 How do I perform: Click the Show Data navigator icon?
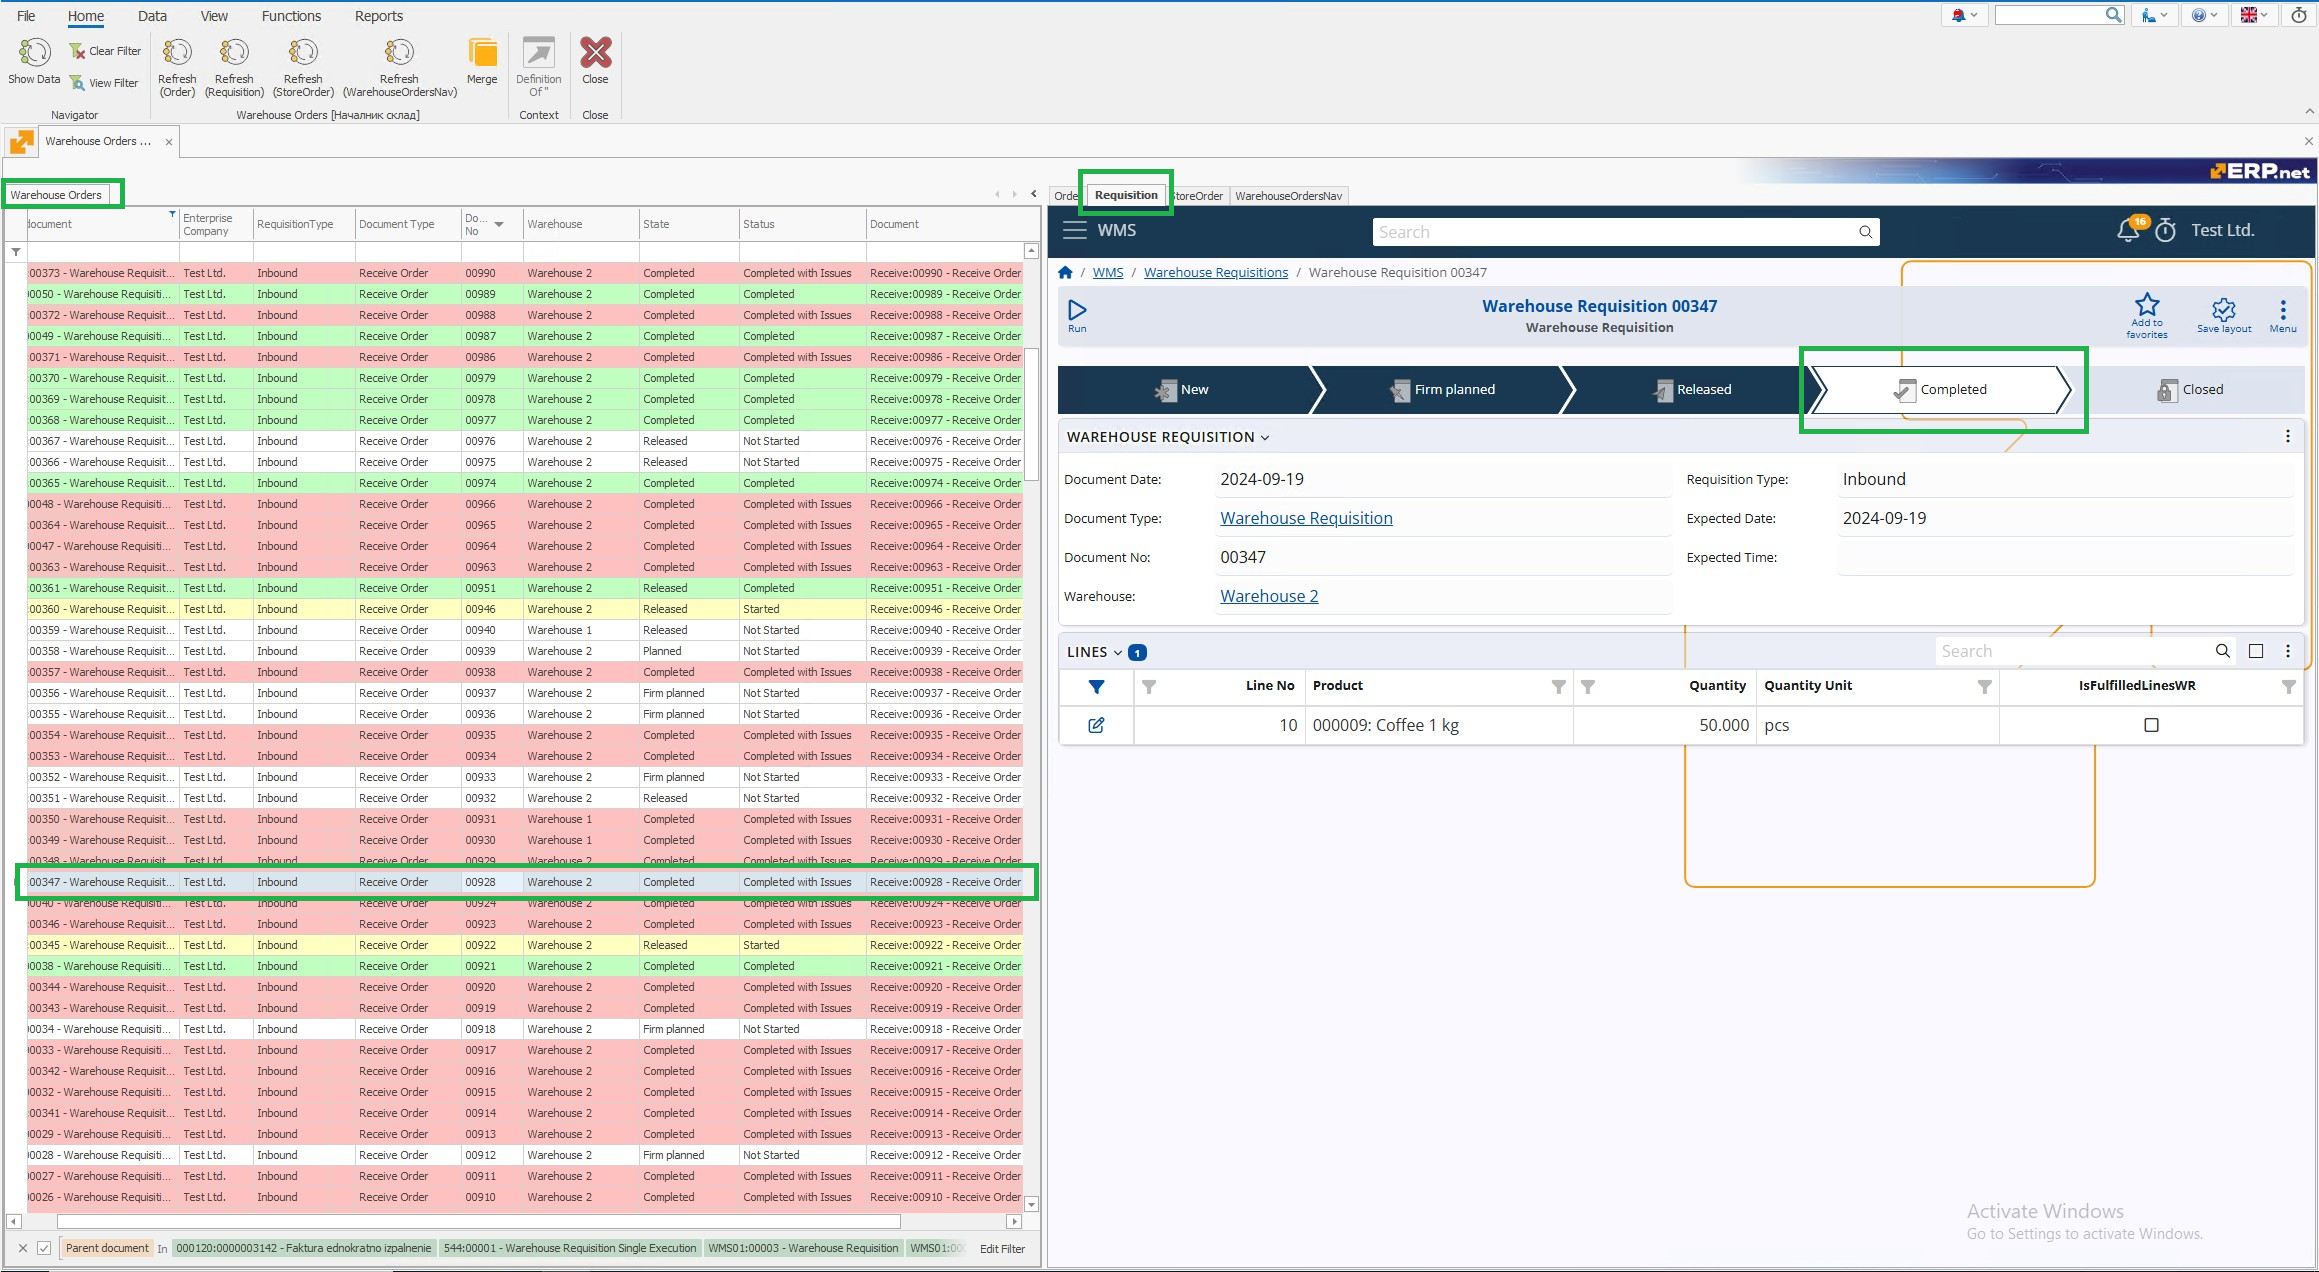34,61
